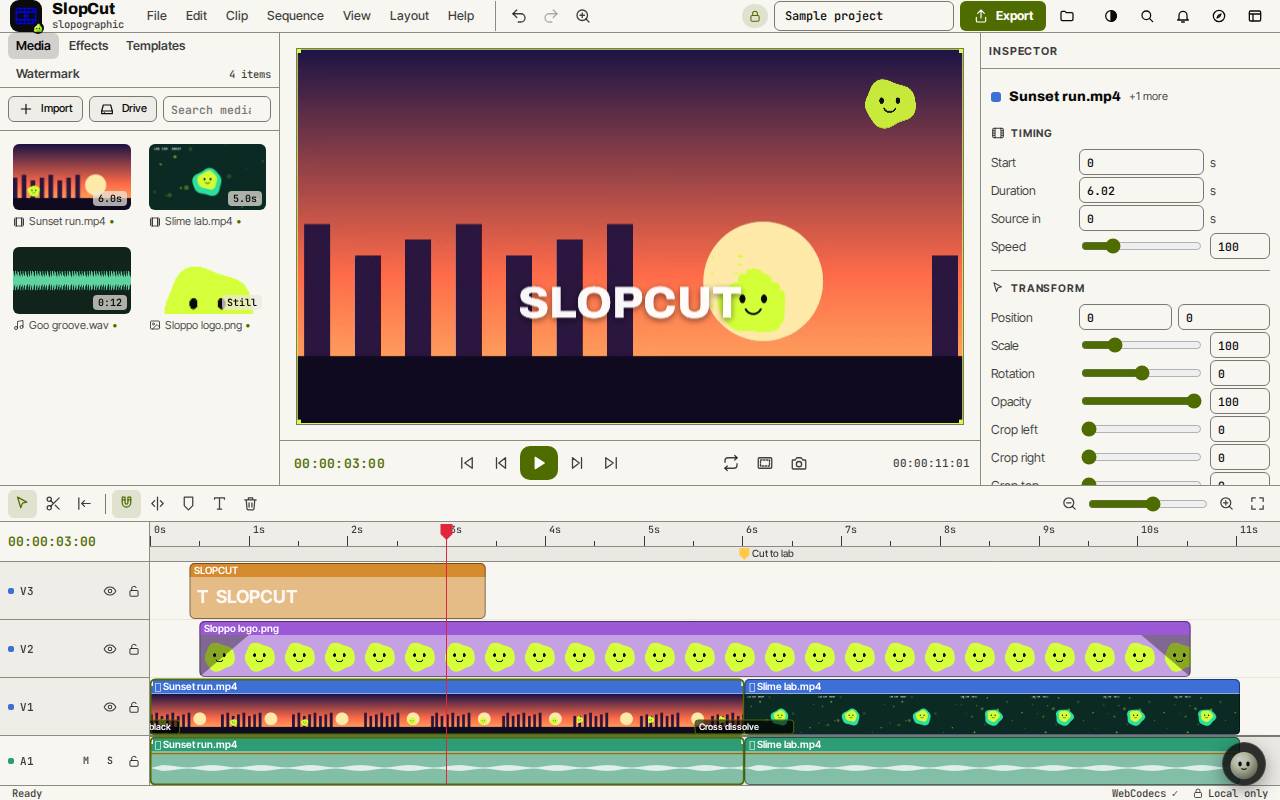The height and width of the screenshot is (800, 1280).
Task: Open the project folder icon
Action: tap(1067, 16)
